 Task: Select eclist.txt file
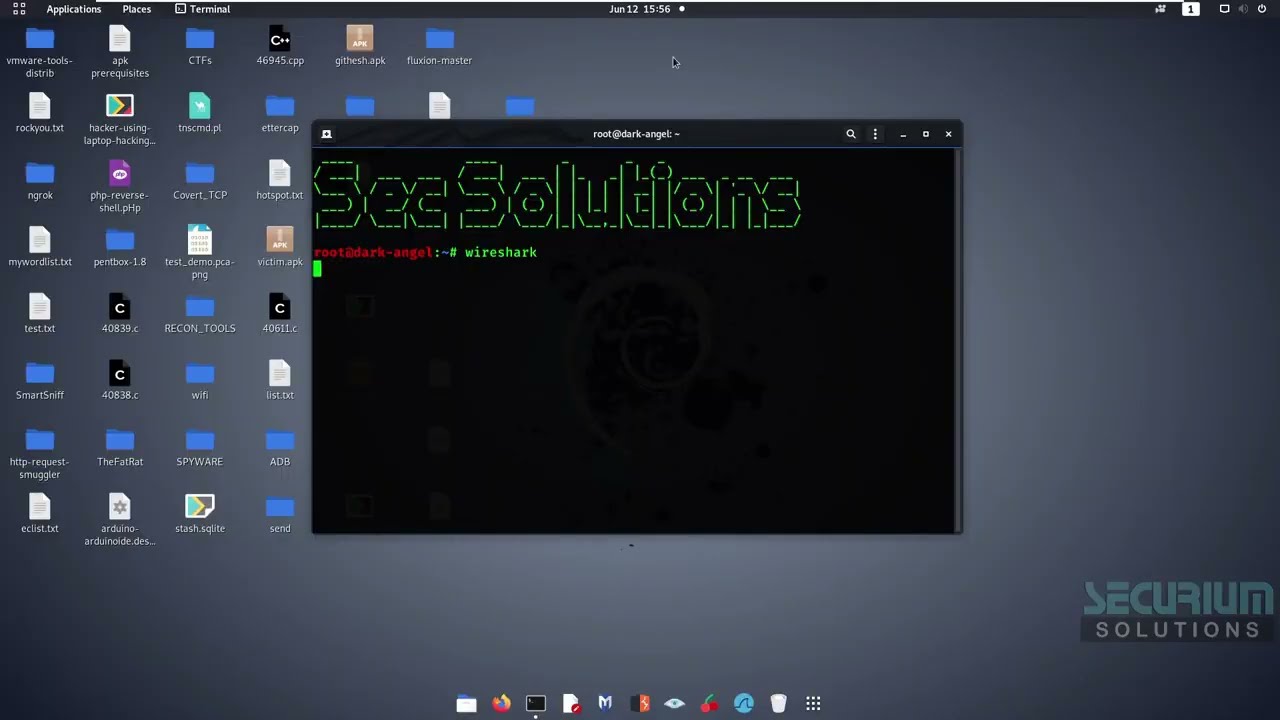(40, 514)
